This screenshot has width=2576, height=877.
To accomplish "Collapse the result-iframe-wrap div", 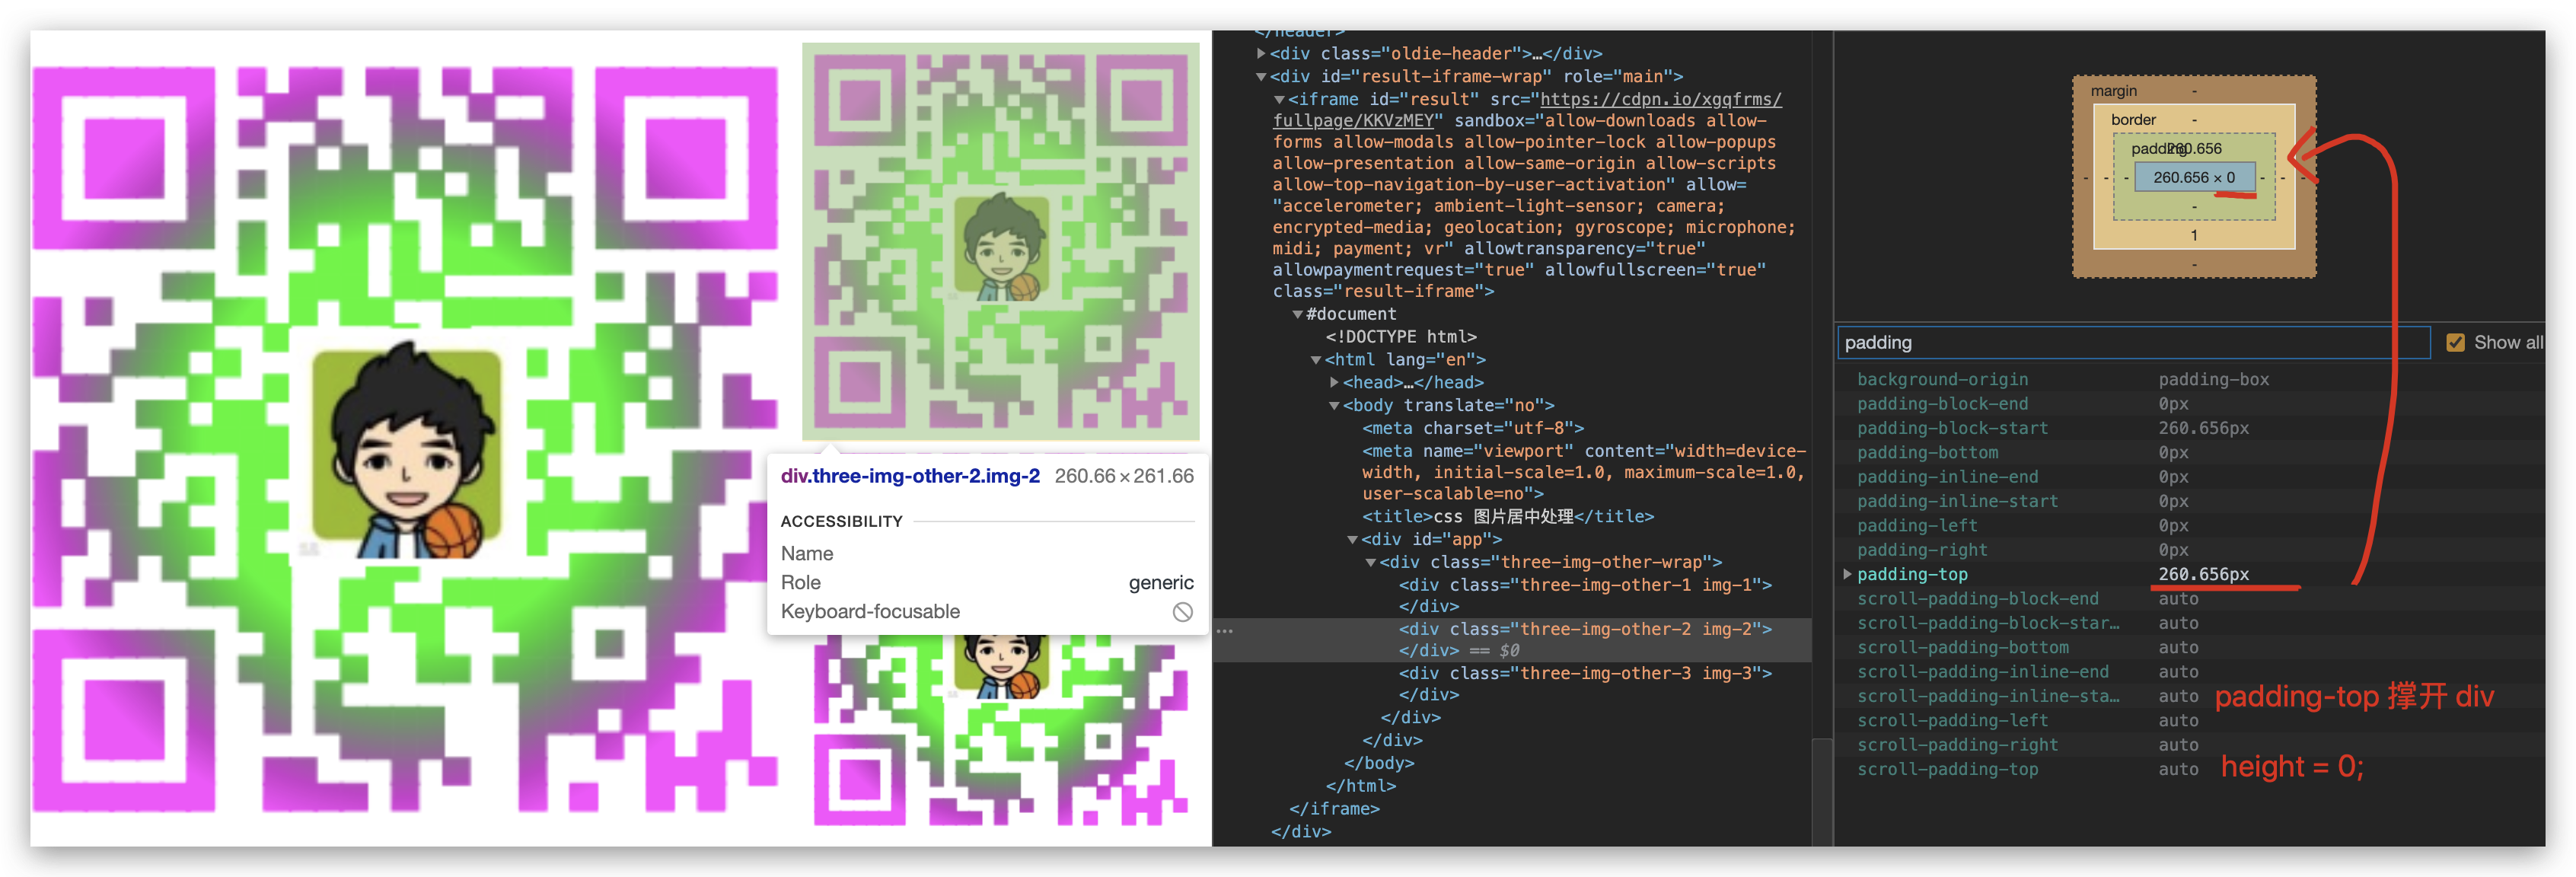I will (x=1260, y=76).
